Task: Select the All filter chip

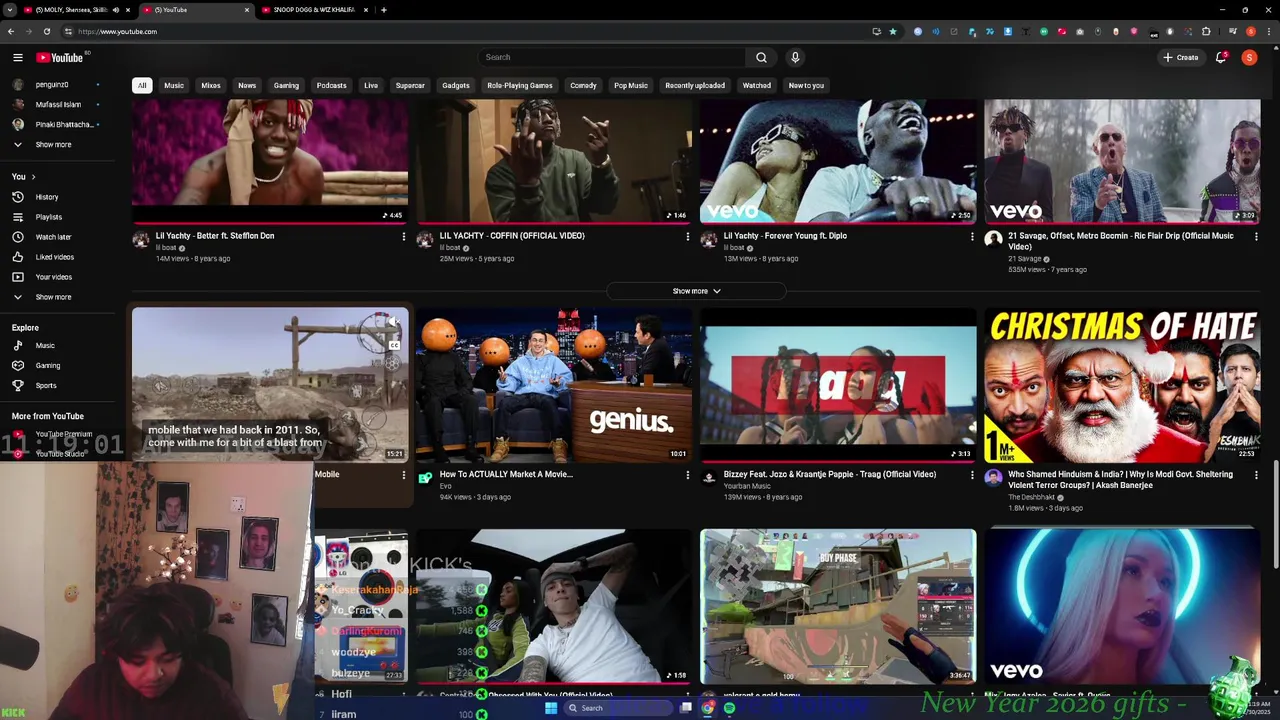Action: [142, 86]
